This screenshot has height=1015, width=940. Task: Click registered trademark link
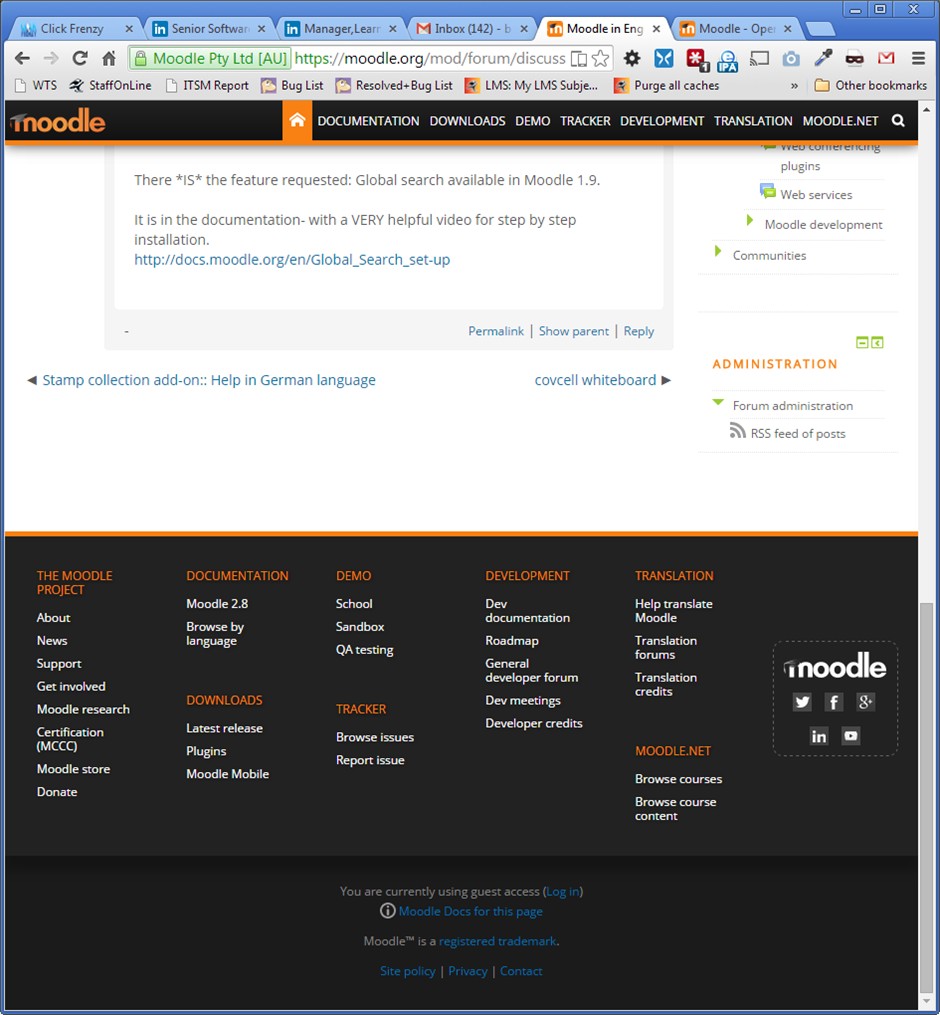[497, 941]
